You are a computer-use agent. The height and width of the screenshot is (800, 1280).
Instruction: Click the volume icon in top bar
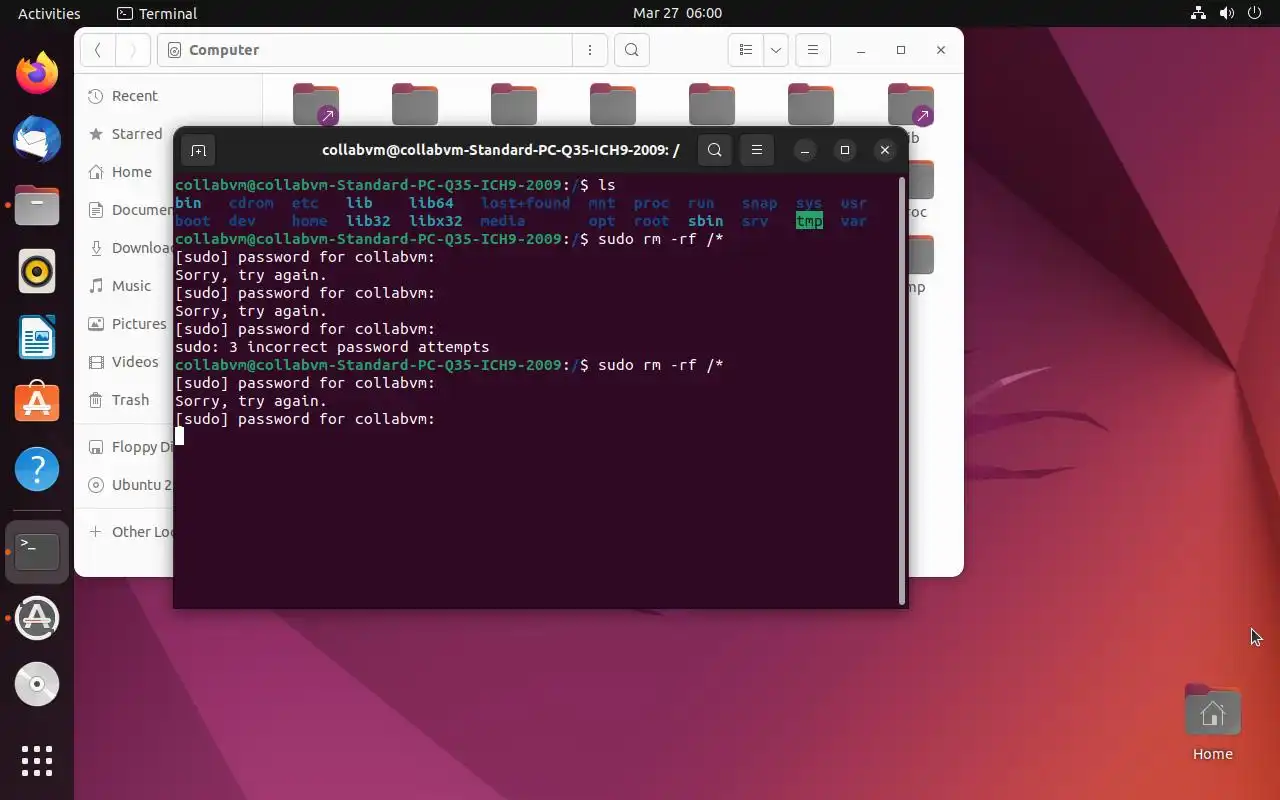[1226, 13]
